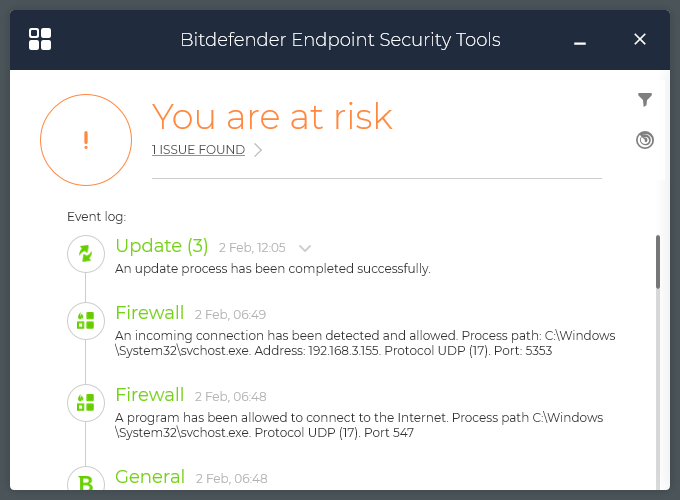
Task: Expand the Update (3) events chevron
Action: click(x=305, y=247)
